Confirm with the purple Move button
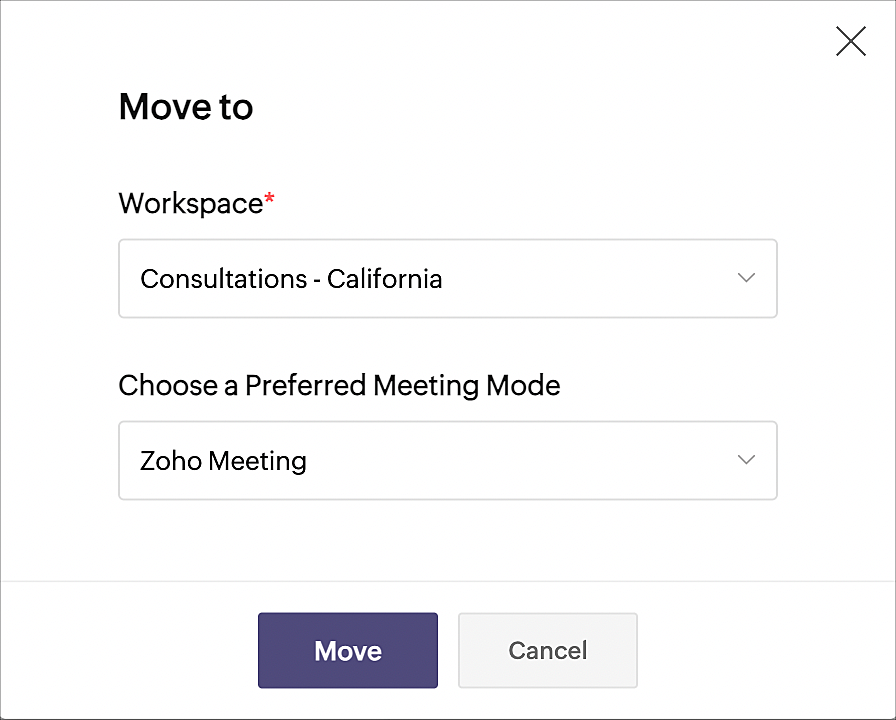Image resolution: width=896 pixels, height=720 pixels. tap(348, 651)
